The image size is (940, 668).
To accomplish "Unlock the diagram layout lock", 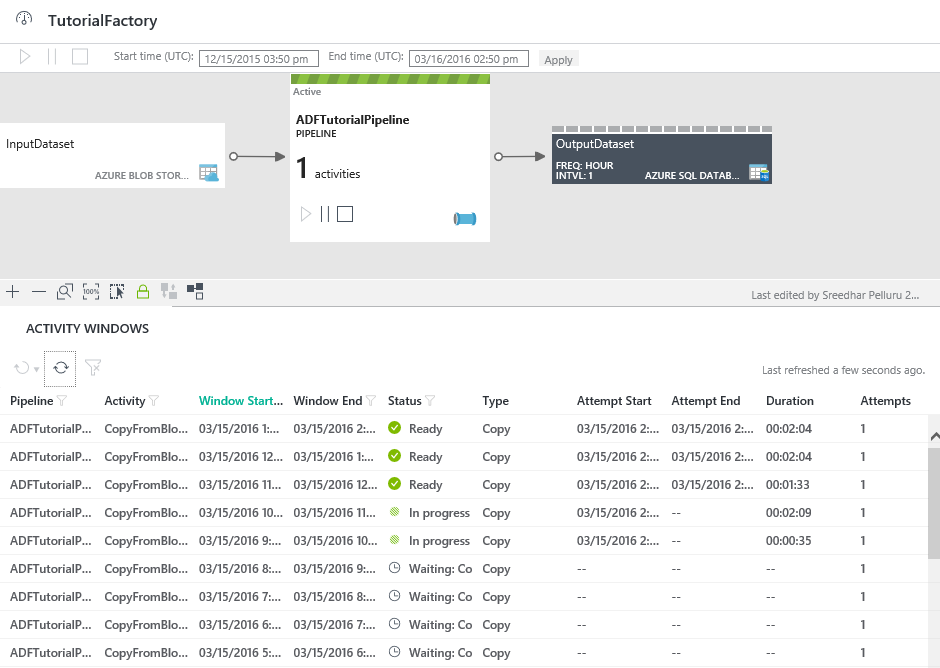I will pyautogui.click(x=143, y=291).
